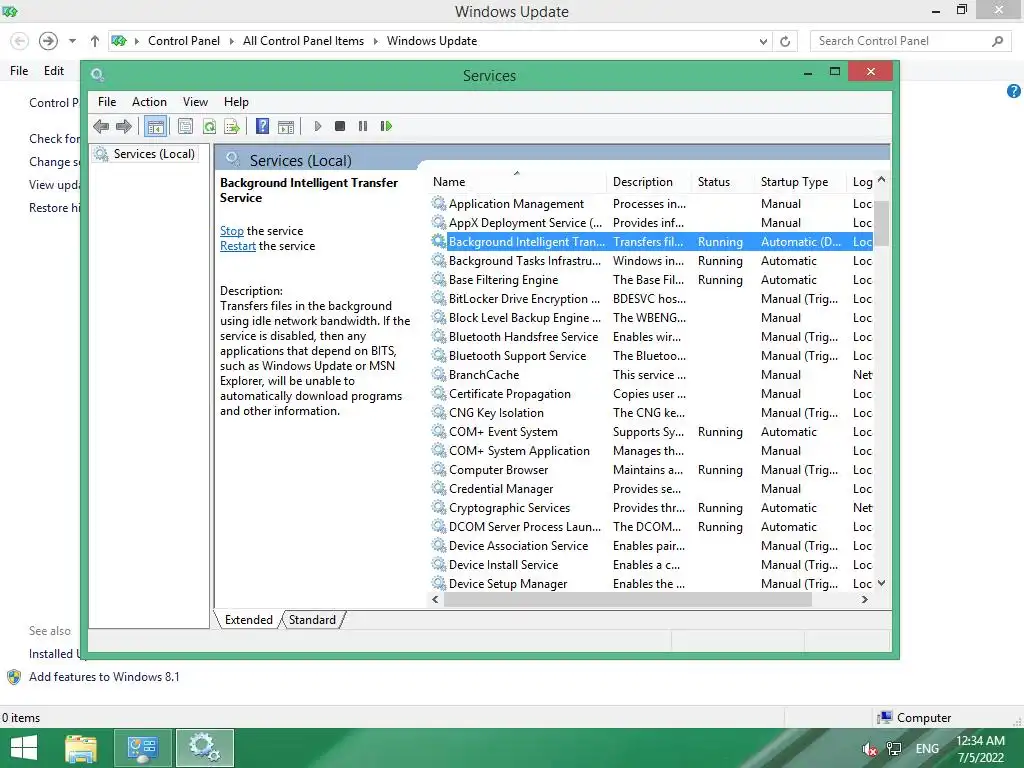Expand the breadcrumb arrow after Control Panel
This screenshot has width=1024, height=768.
click(231, 41)
